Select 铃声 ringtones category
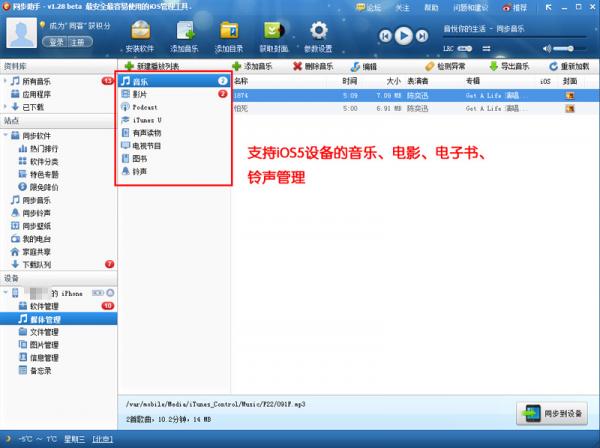The image size is (600, 448). click(174, 171)
